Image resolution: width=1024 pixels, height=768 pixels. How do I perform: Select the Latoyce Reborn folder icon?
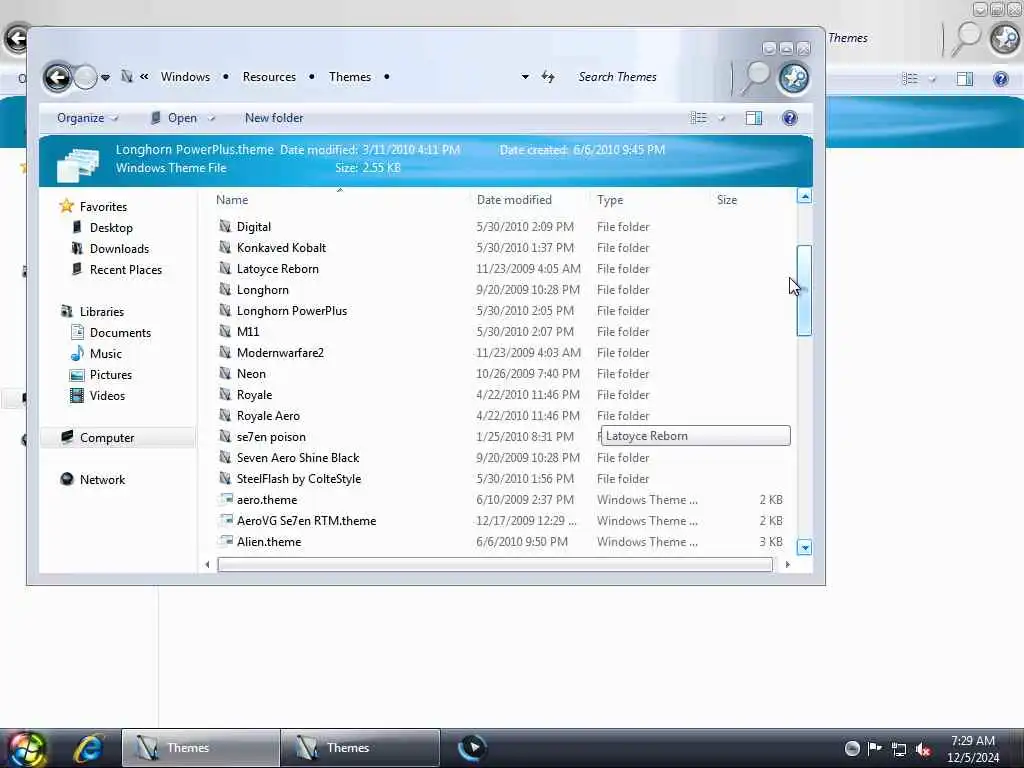click(x=225, y=268)
